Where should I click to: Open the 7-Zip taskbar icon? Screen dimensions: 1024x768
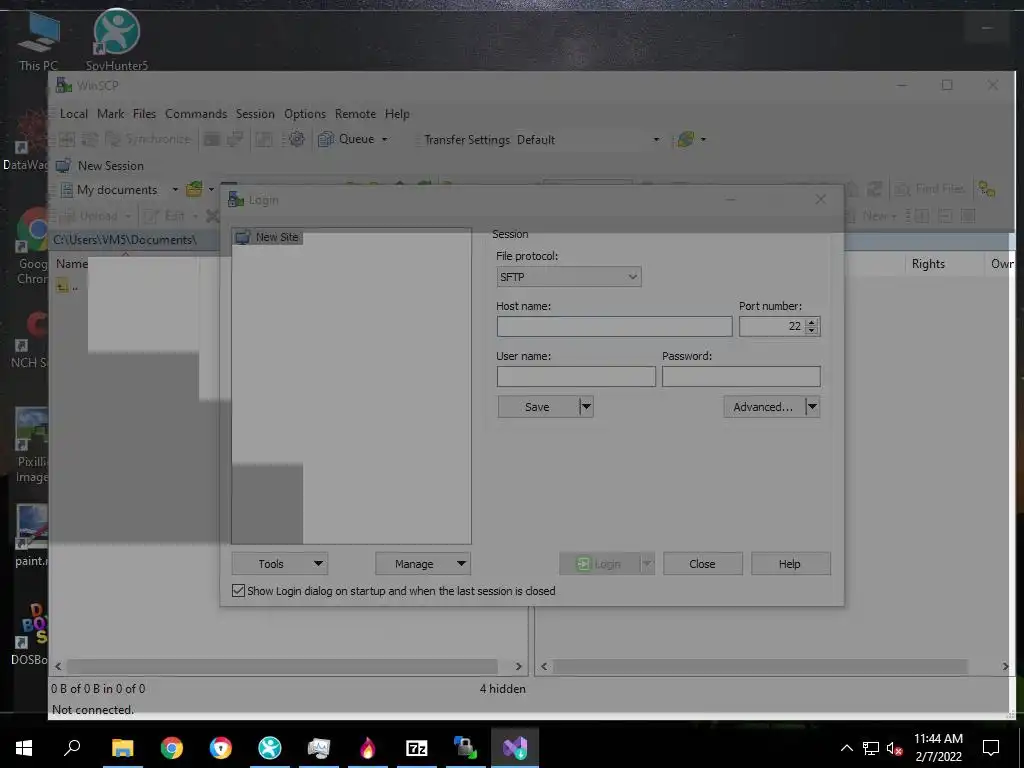pos(417,748)
